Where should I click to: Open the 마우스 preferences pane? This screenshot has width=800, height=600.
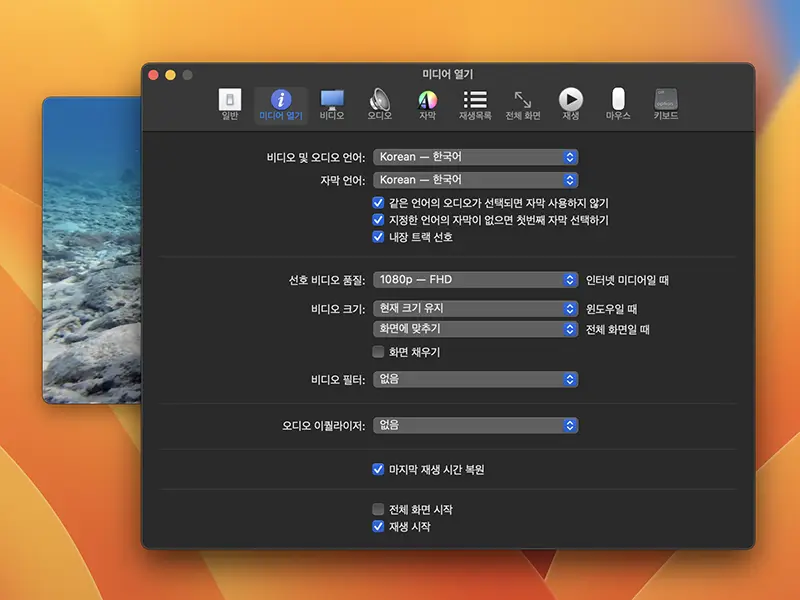point(617,105)
